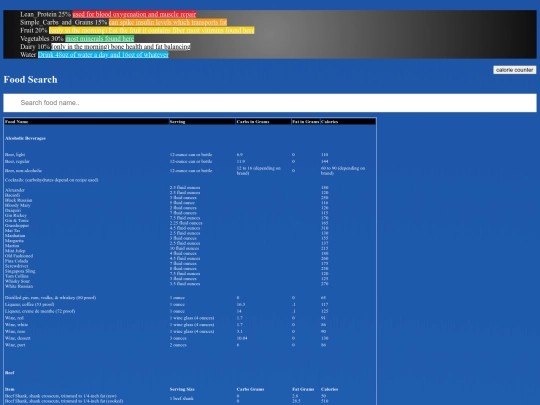The image size is (540, 405).
Task: Select the Grasshopper cocktail name
Action: coord(17,226)
